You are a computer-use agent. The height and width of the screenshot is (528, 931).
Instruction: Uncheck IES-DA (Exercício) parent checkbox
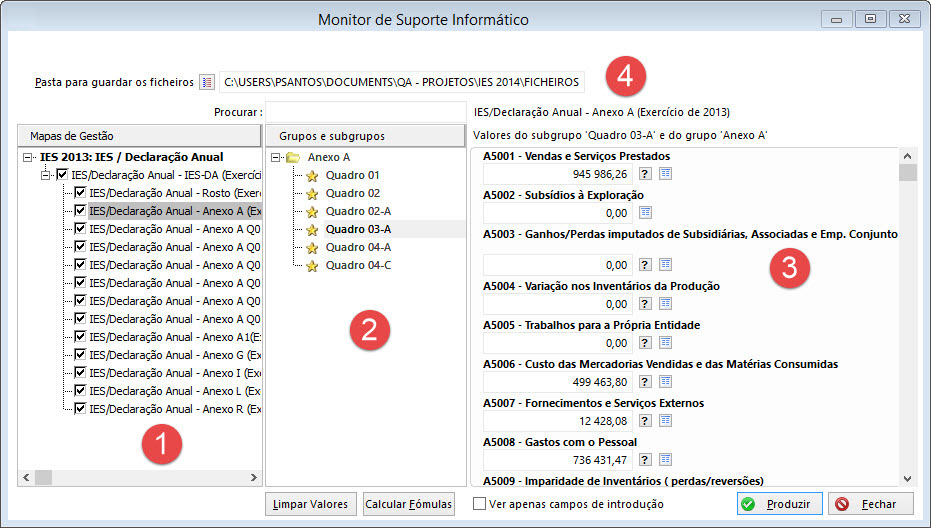point(62,175)
